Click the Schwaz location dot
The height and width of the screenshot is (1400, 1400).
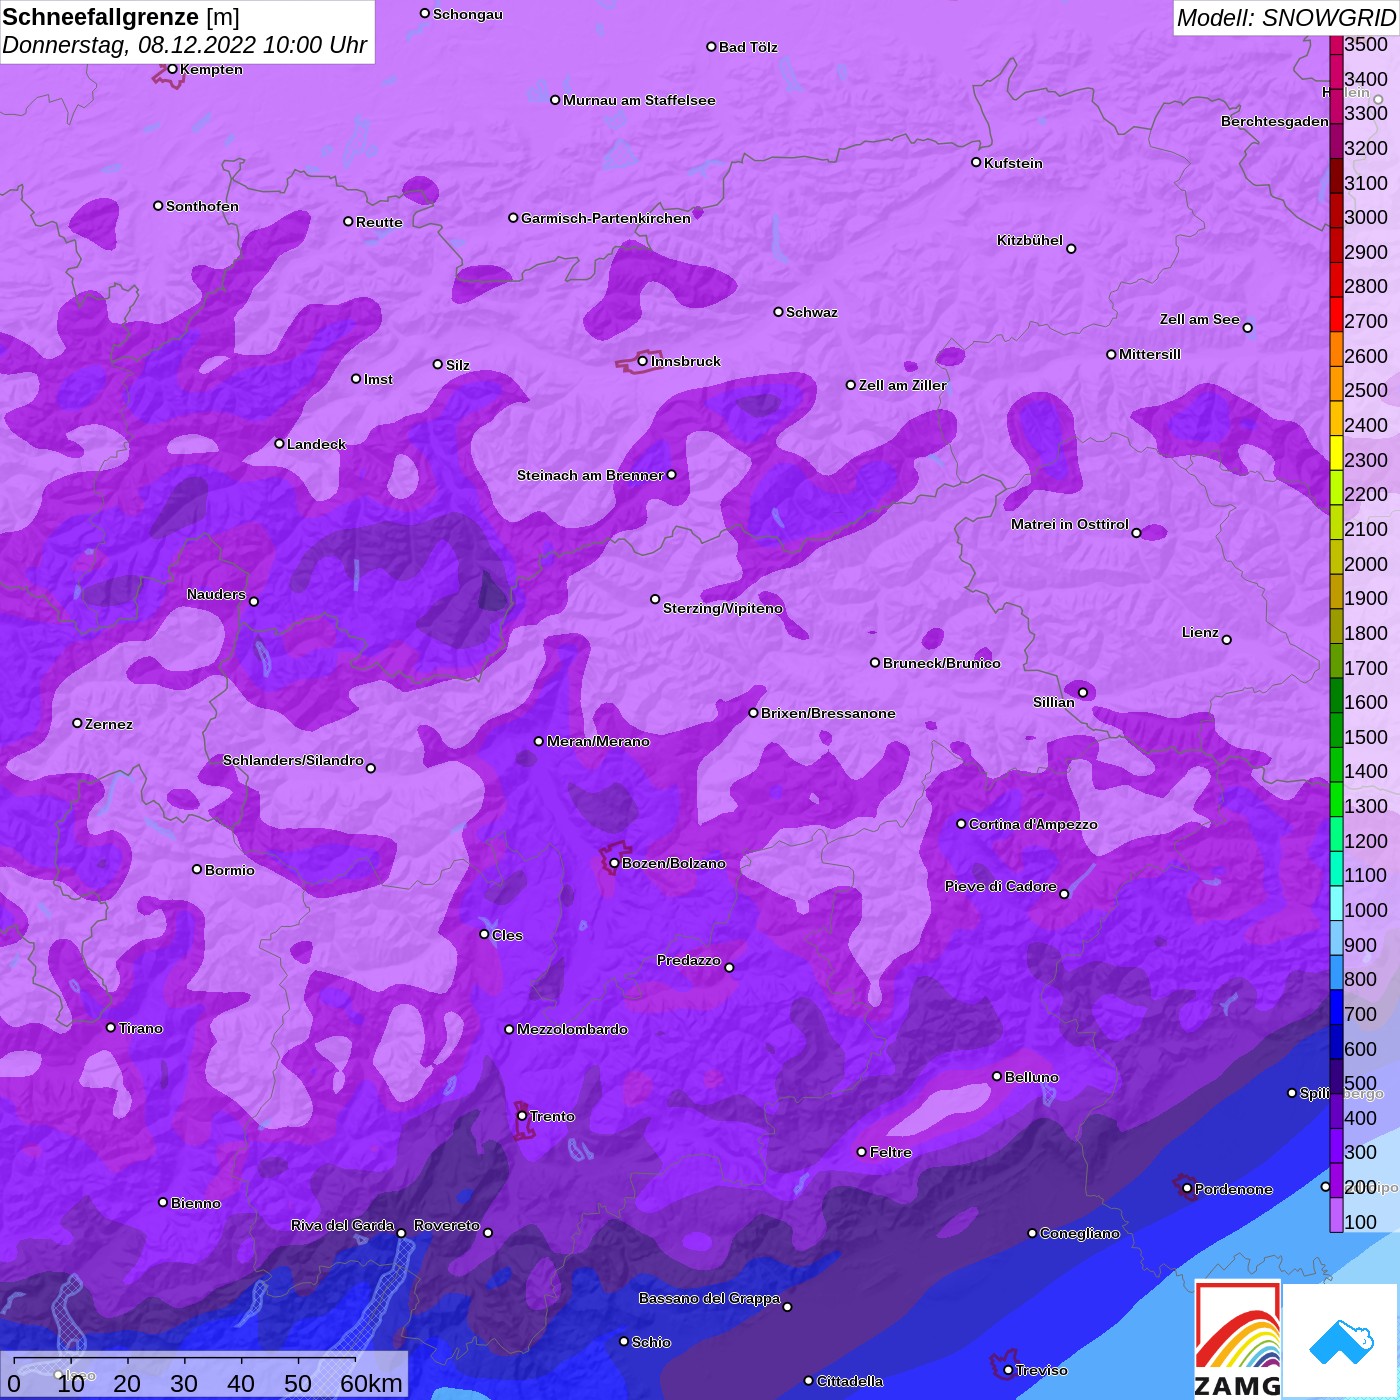pos(778,312)
